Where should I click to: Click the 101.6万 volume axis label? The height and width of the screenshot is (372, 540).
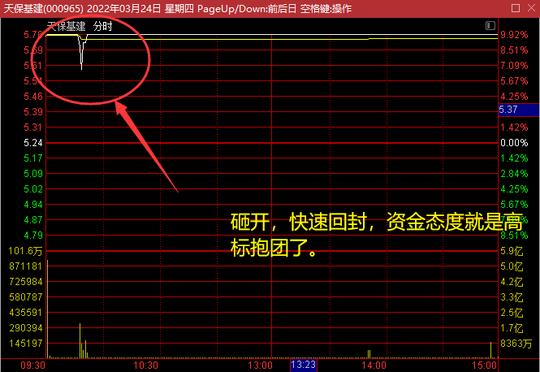[25, 251]
